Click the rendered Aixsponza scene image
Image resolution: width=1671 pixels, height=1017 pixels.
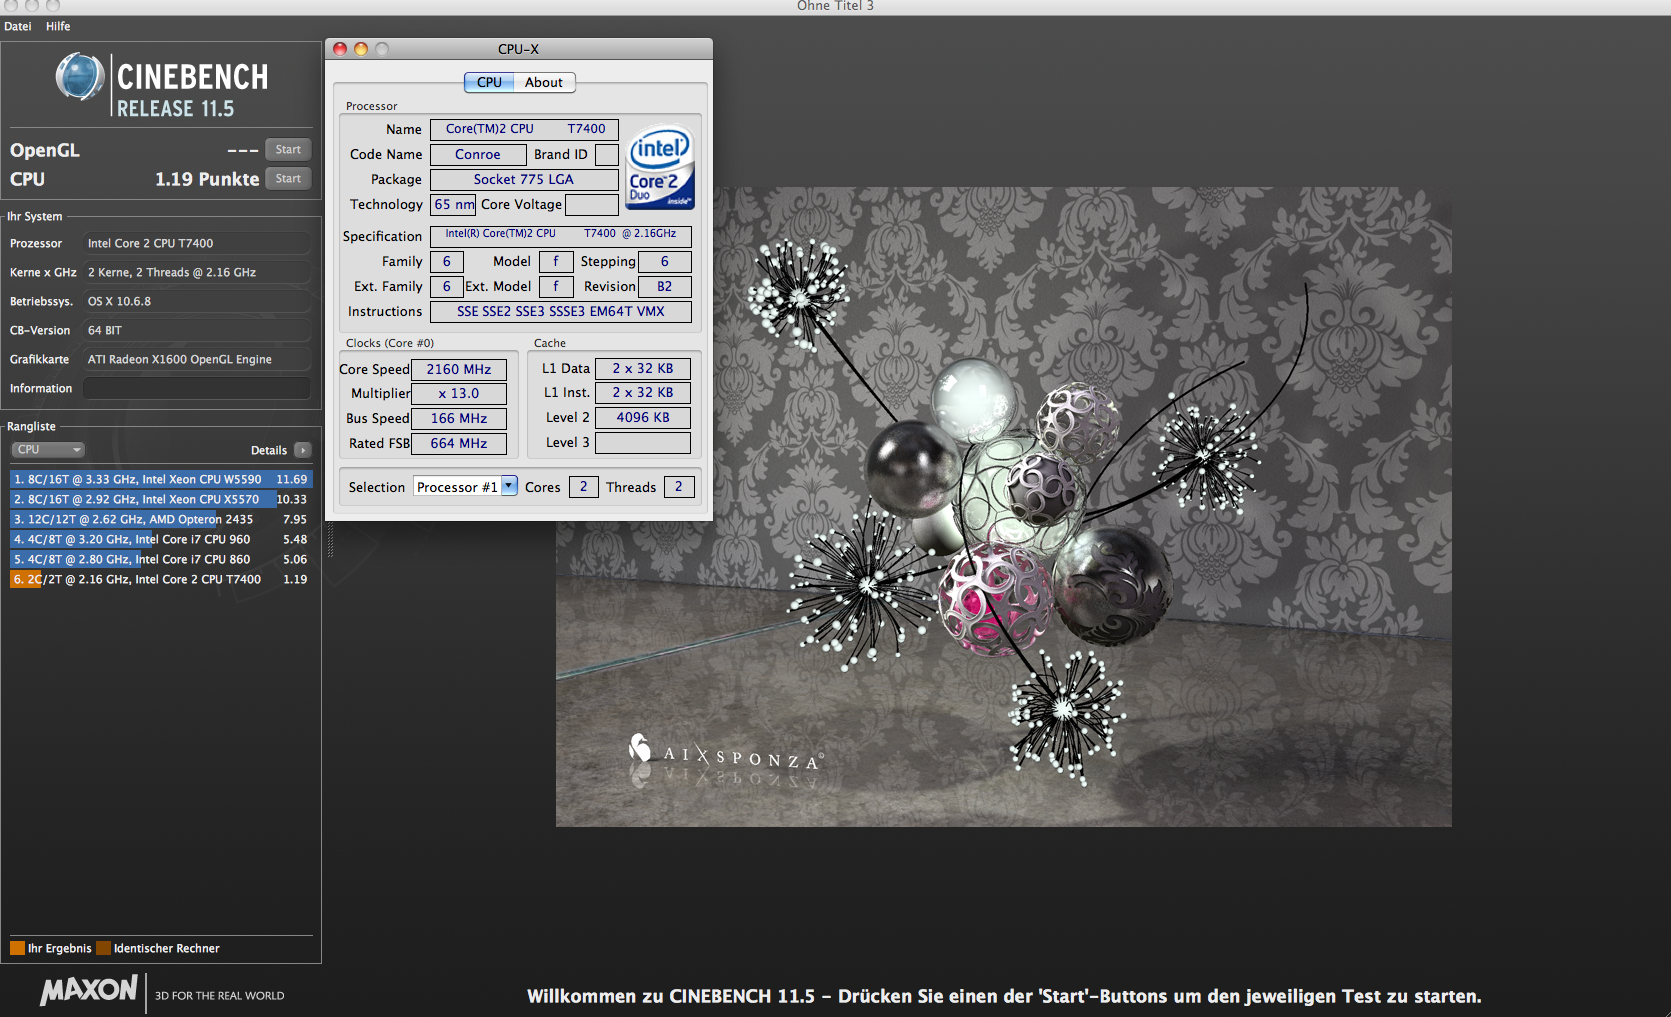point(1003,506)
